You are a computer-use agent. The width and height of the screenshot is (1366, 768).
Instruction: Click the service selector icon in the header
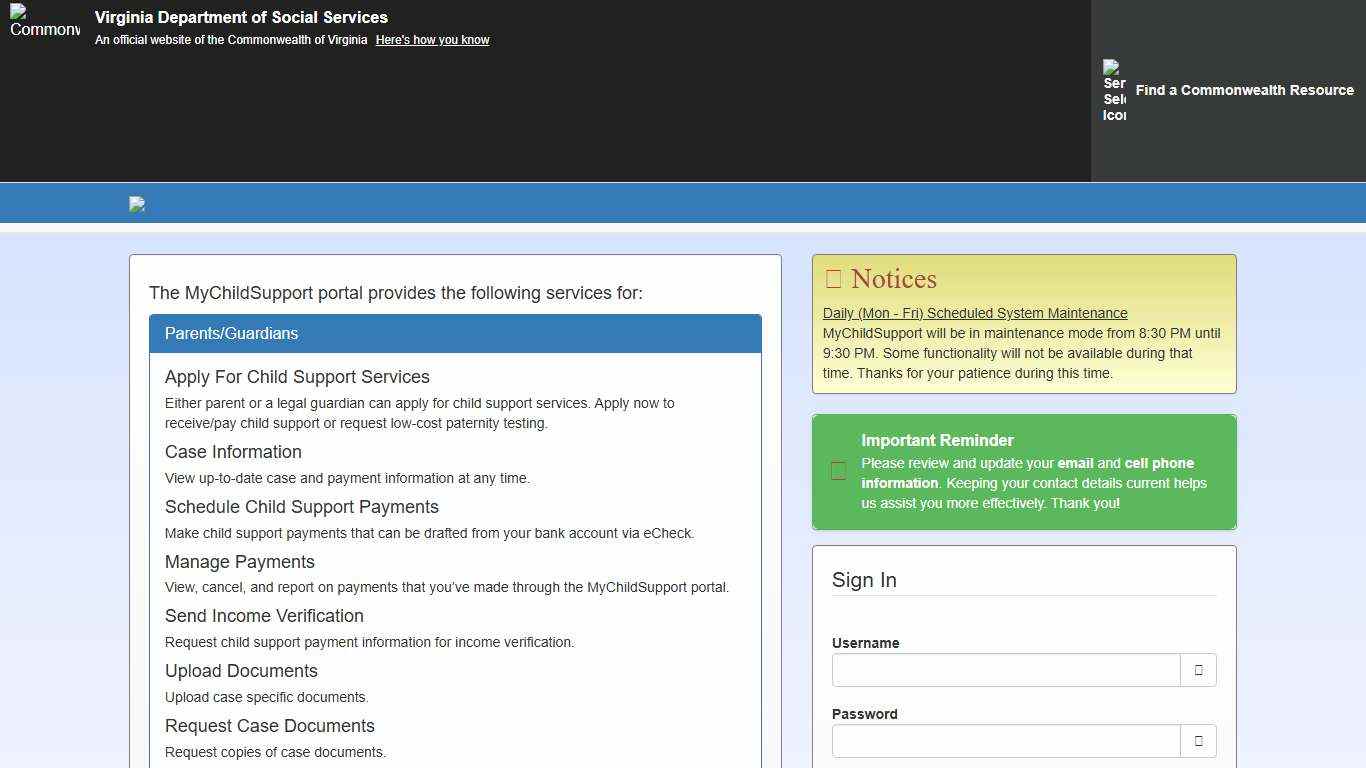[1114, 90]
